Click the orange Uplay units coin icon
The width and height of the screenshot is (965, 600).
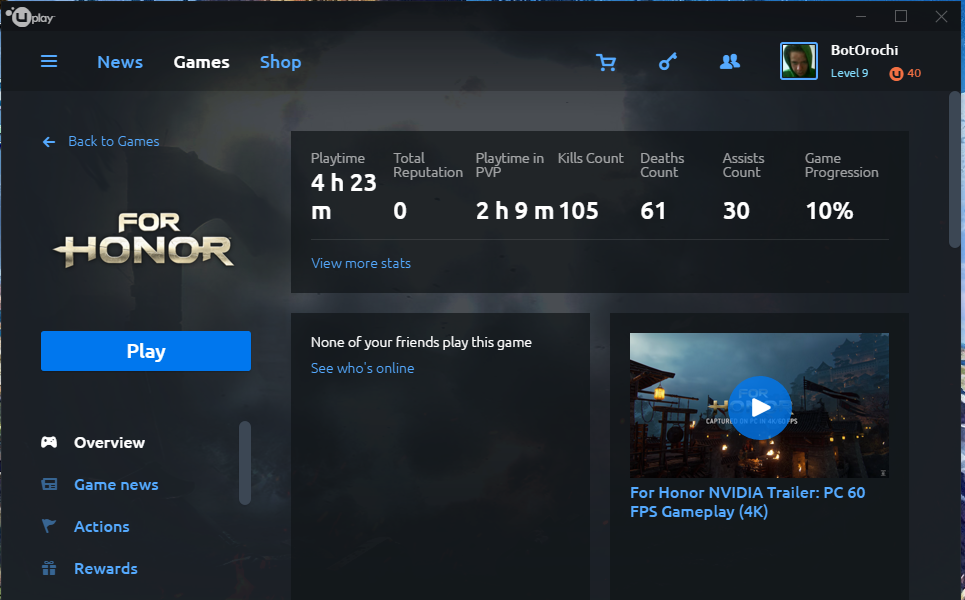[x=896, y=73]
